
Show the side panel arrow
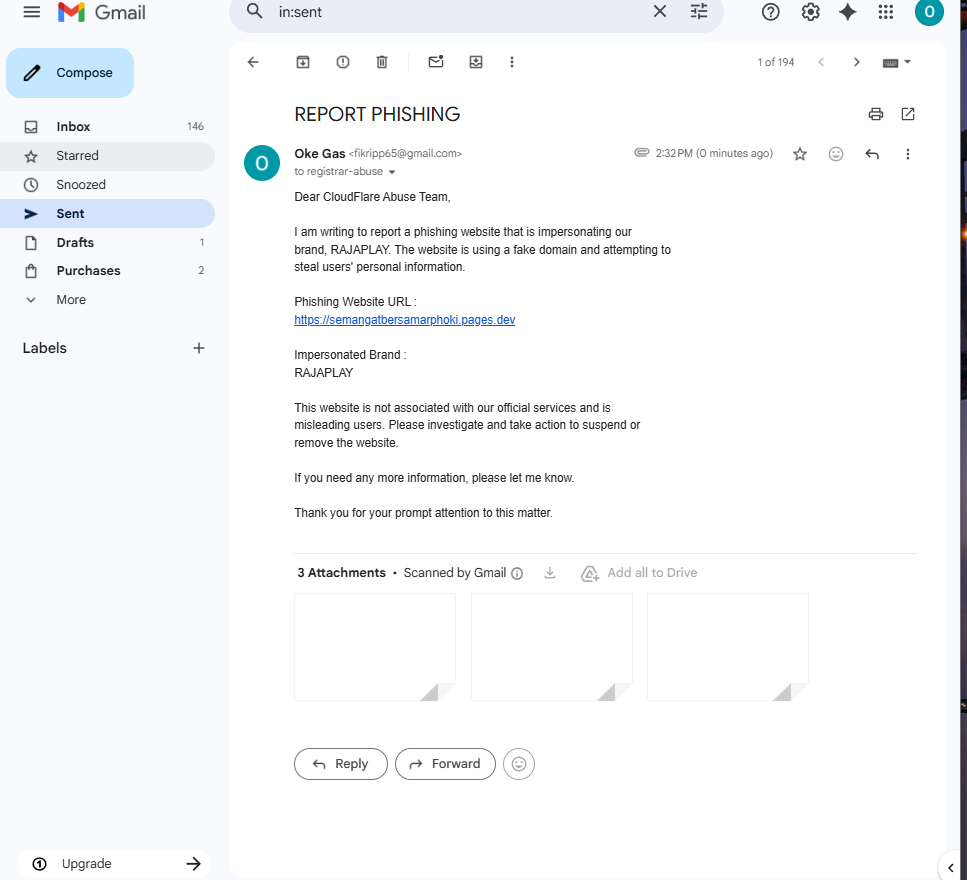[950, 868]
